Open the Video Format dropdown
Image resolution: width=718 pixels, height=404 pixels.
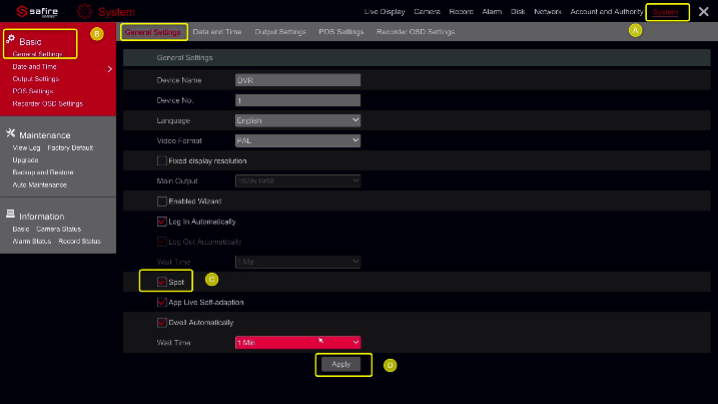tap(296, 141)
